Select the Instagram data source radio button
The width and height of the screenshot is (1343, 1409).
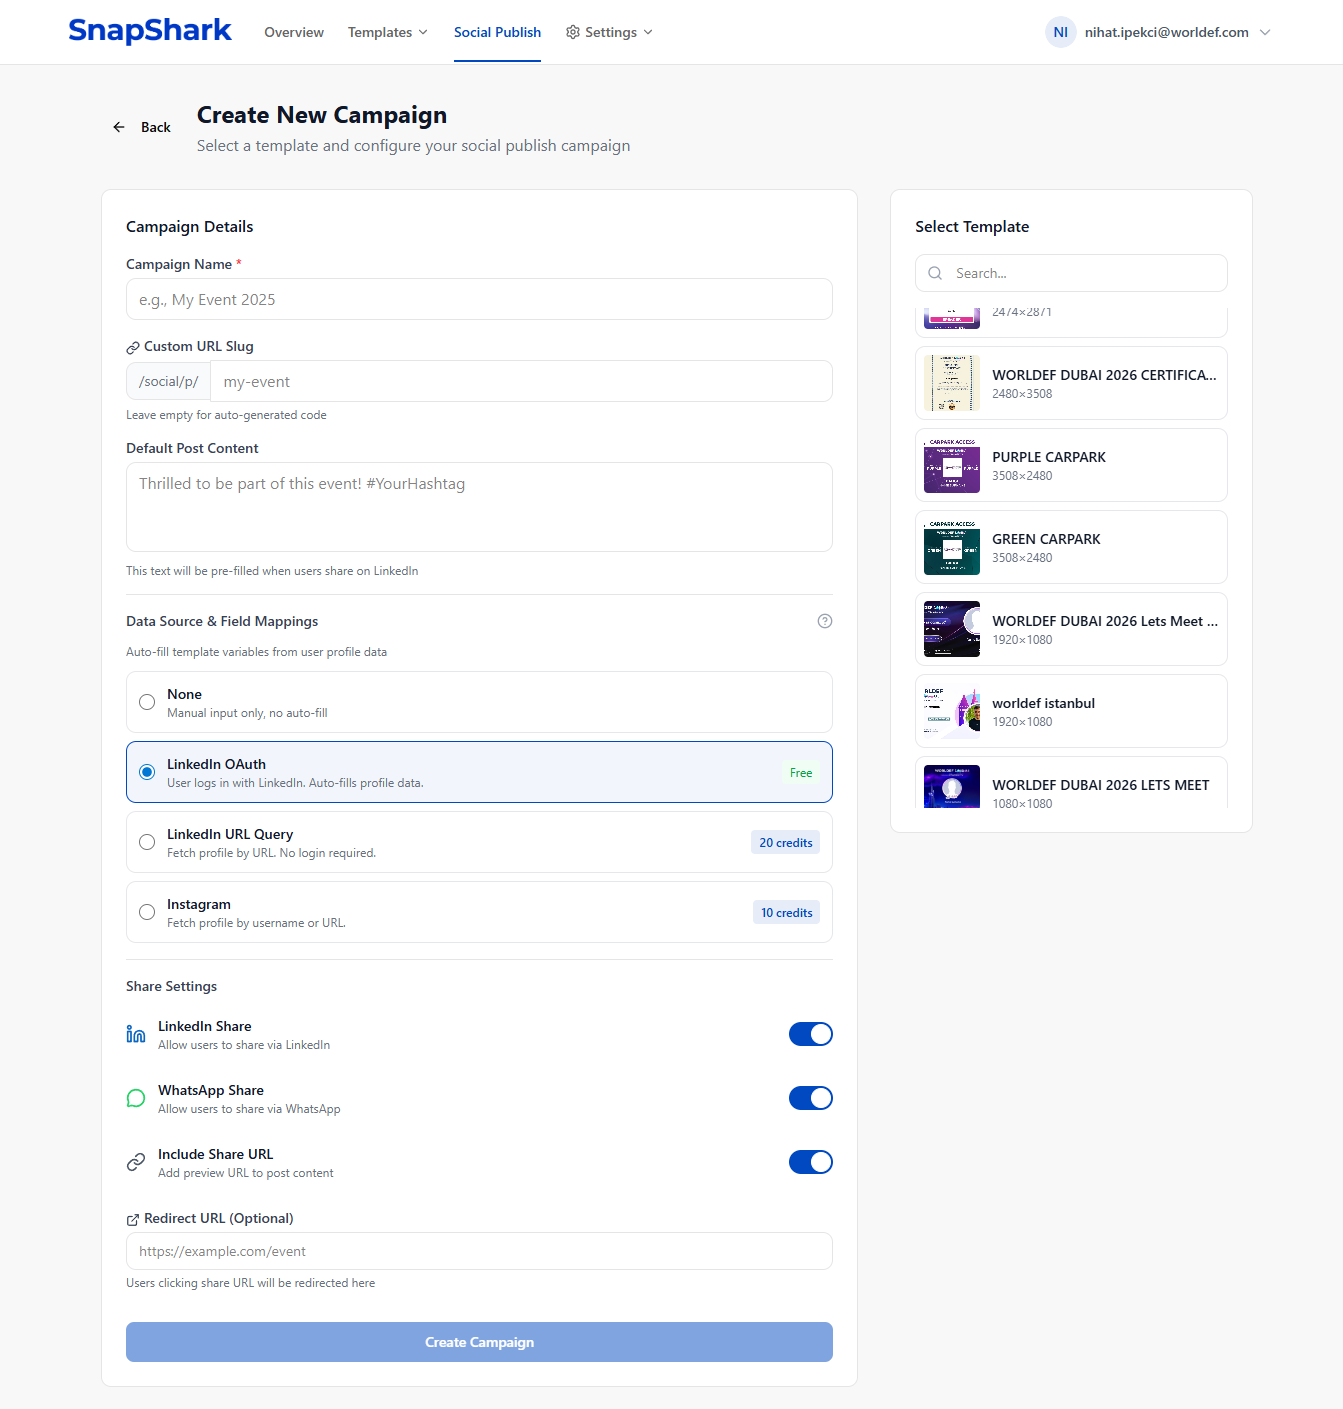[x=146, y=912]
